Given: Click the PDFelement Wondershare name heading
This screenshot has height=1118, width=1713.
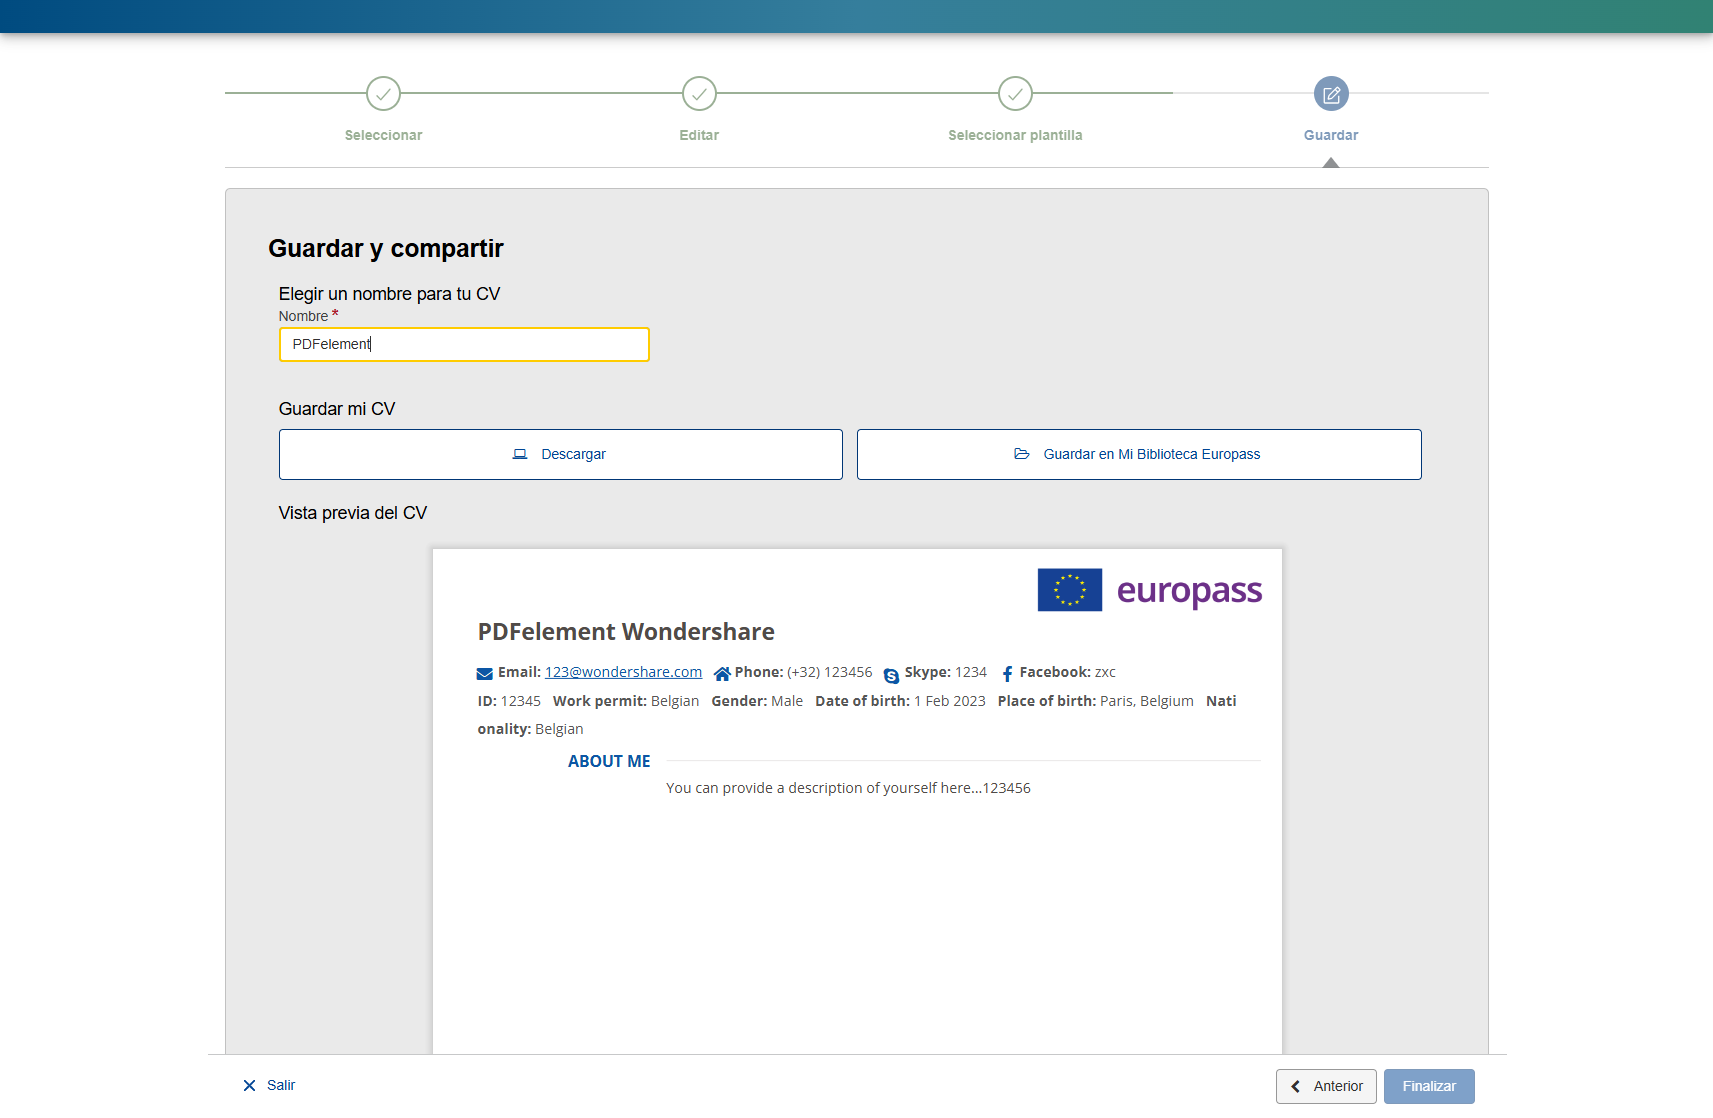Looking at the screenshot, I should (x=626, y=632).
